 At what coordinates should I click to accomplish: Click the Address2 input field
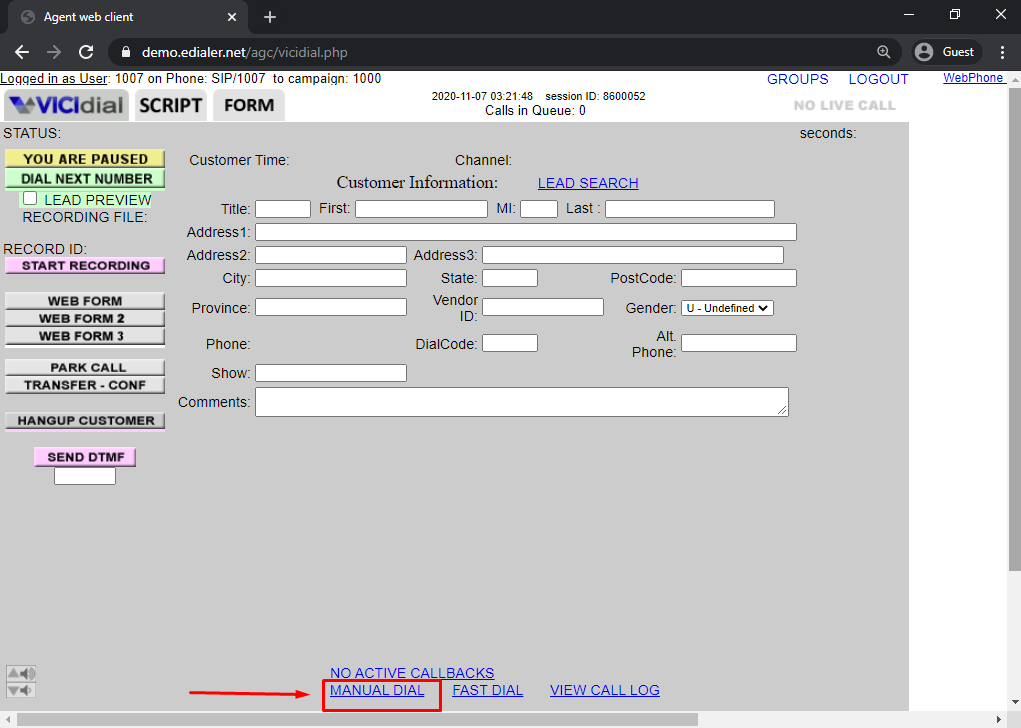click(x=331, y=255)
